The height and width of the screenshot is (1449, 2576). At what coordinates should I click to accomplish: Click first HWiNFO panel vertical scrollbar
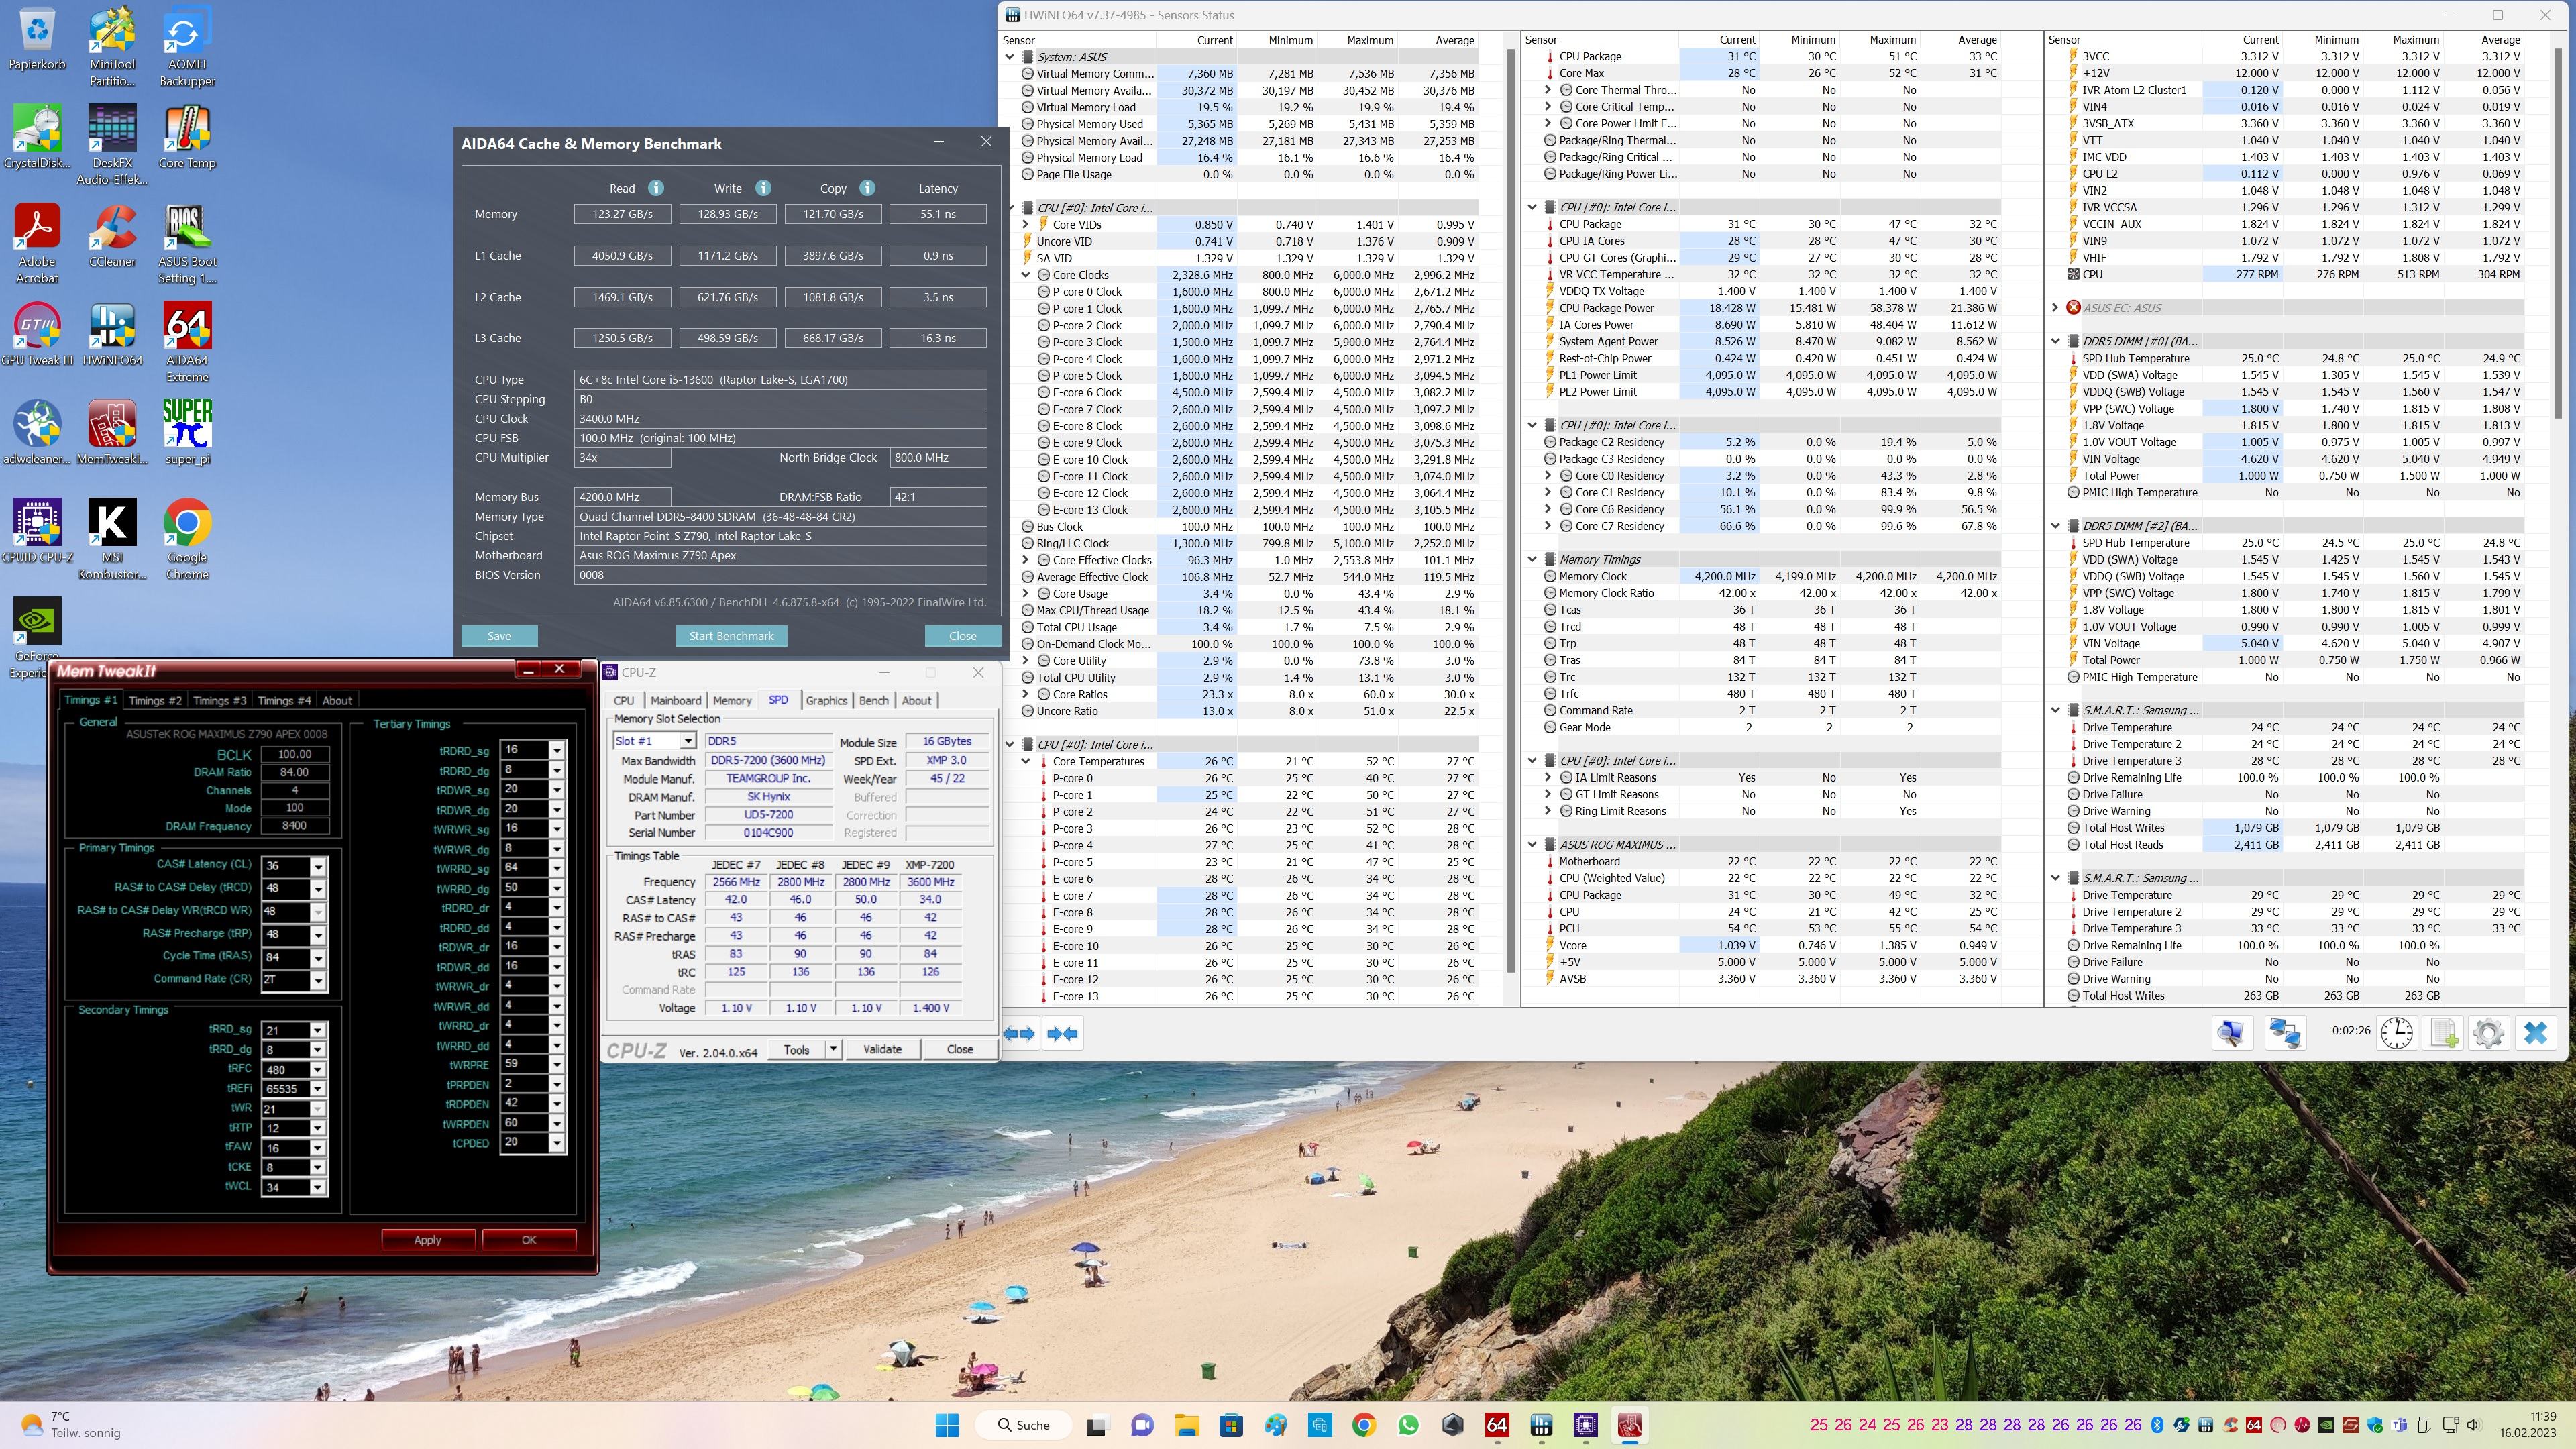click(x=1512, y=510)
